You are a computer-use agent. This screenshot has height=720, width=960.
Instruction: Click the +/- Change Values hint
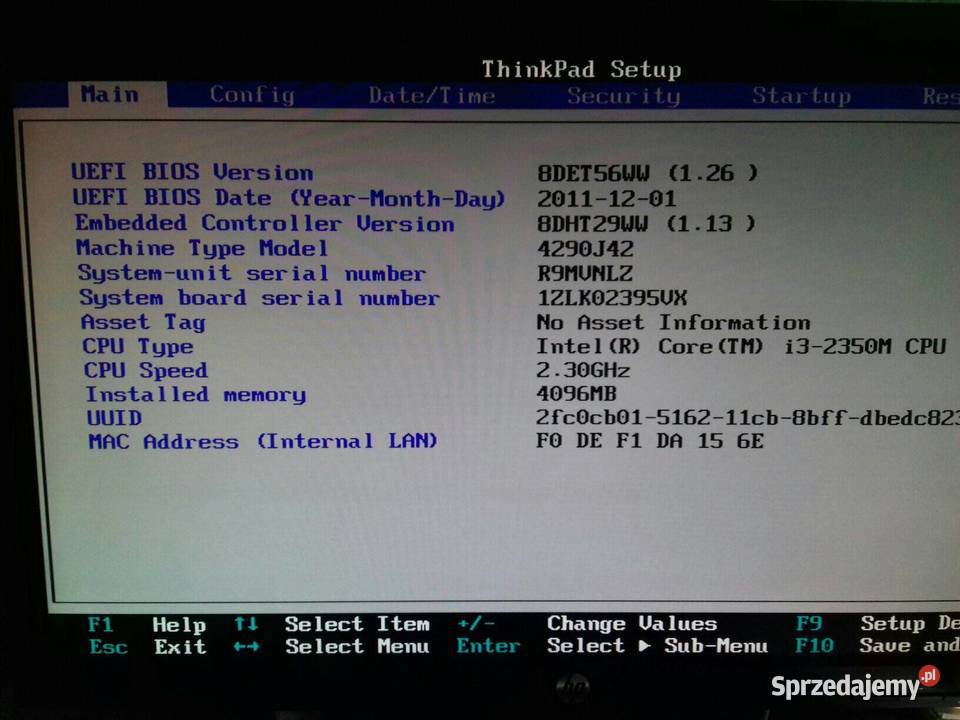(x=587, y=624)
